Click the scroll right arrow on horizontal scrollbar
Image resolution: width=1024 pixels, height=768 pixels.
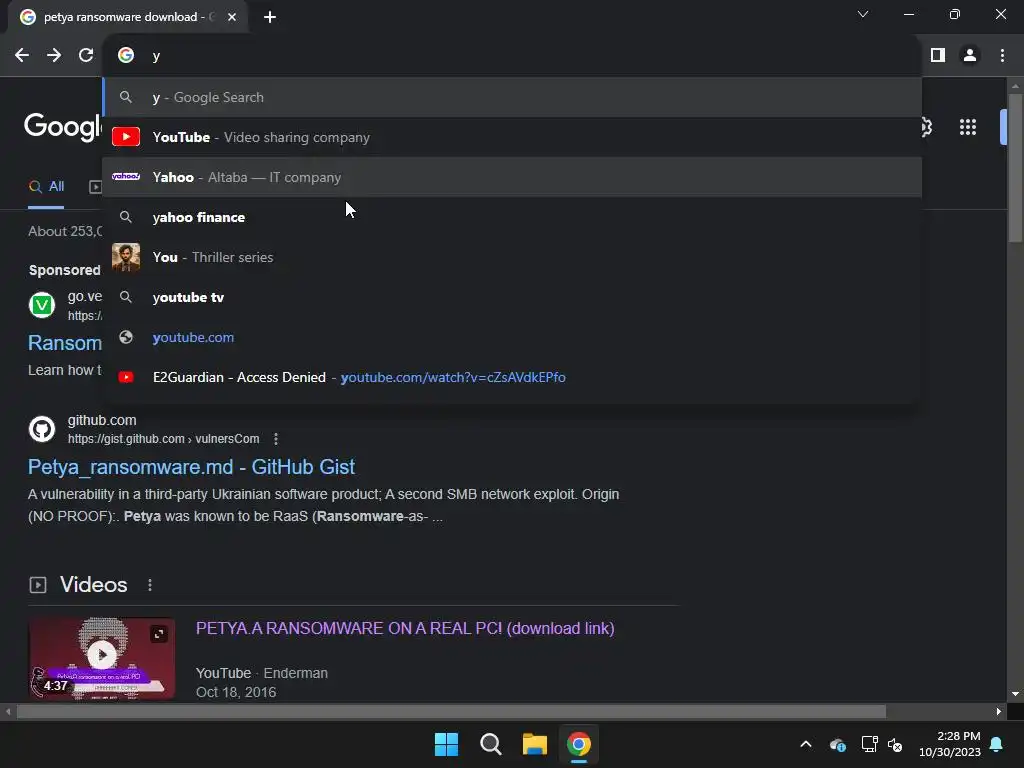(999, 712)
